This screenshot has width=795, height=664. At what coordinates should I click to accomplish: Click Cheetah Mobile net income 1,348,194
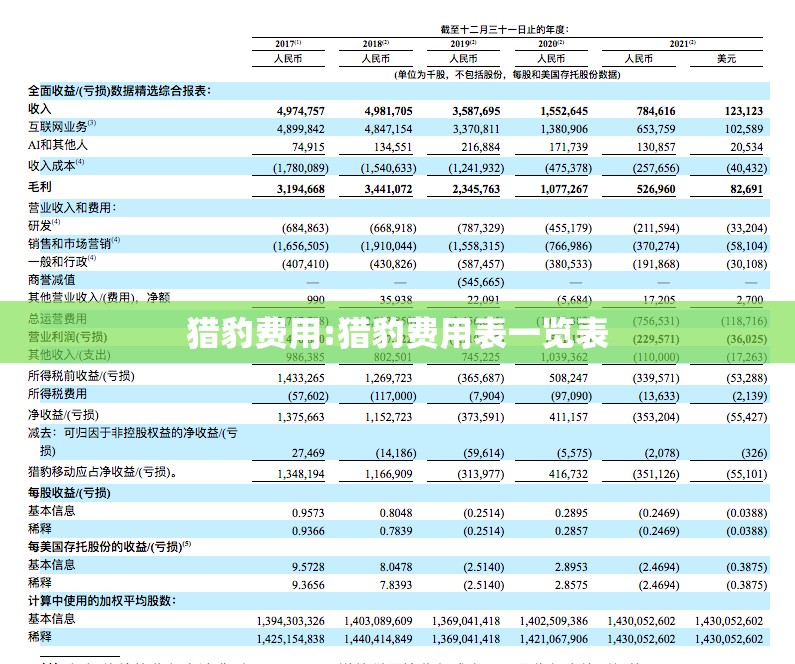[301, 474]
